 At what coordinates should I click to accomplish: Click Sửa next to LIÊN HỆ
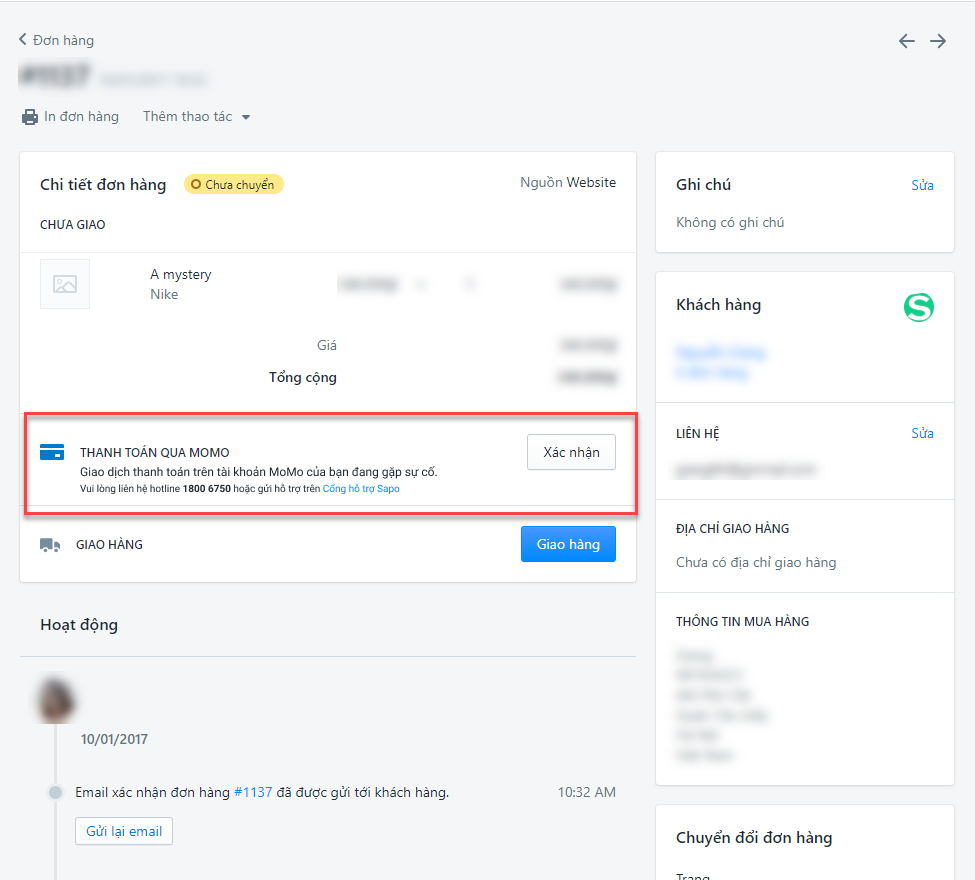922,432
